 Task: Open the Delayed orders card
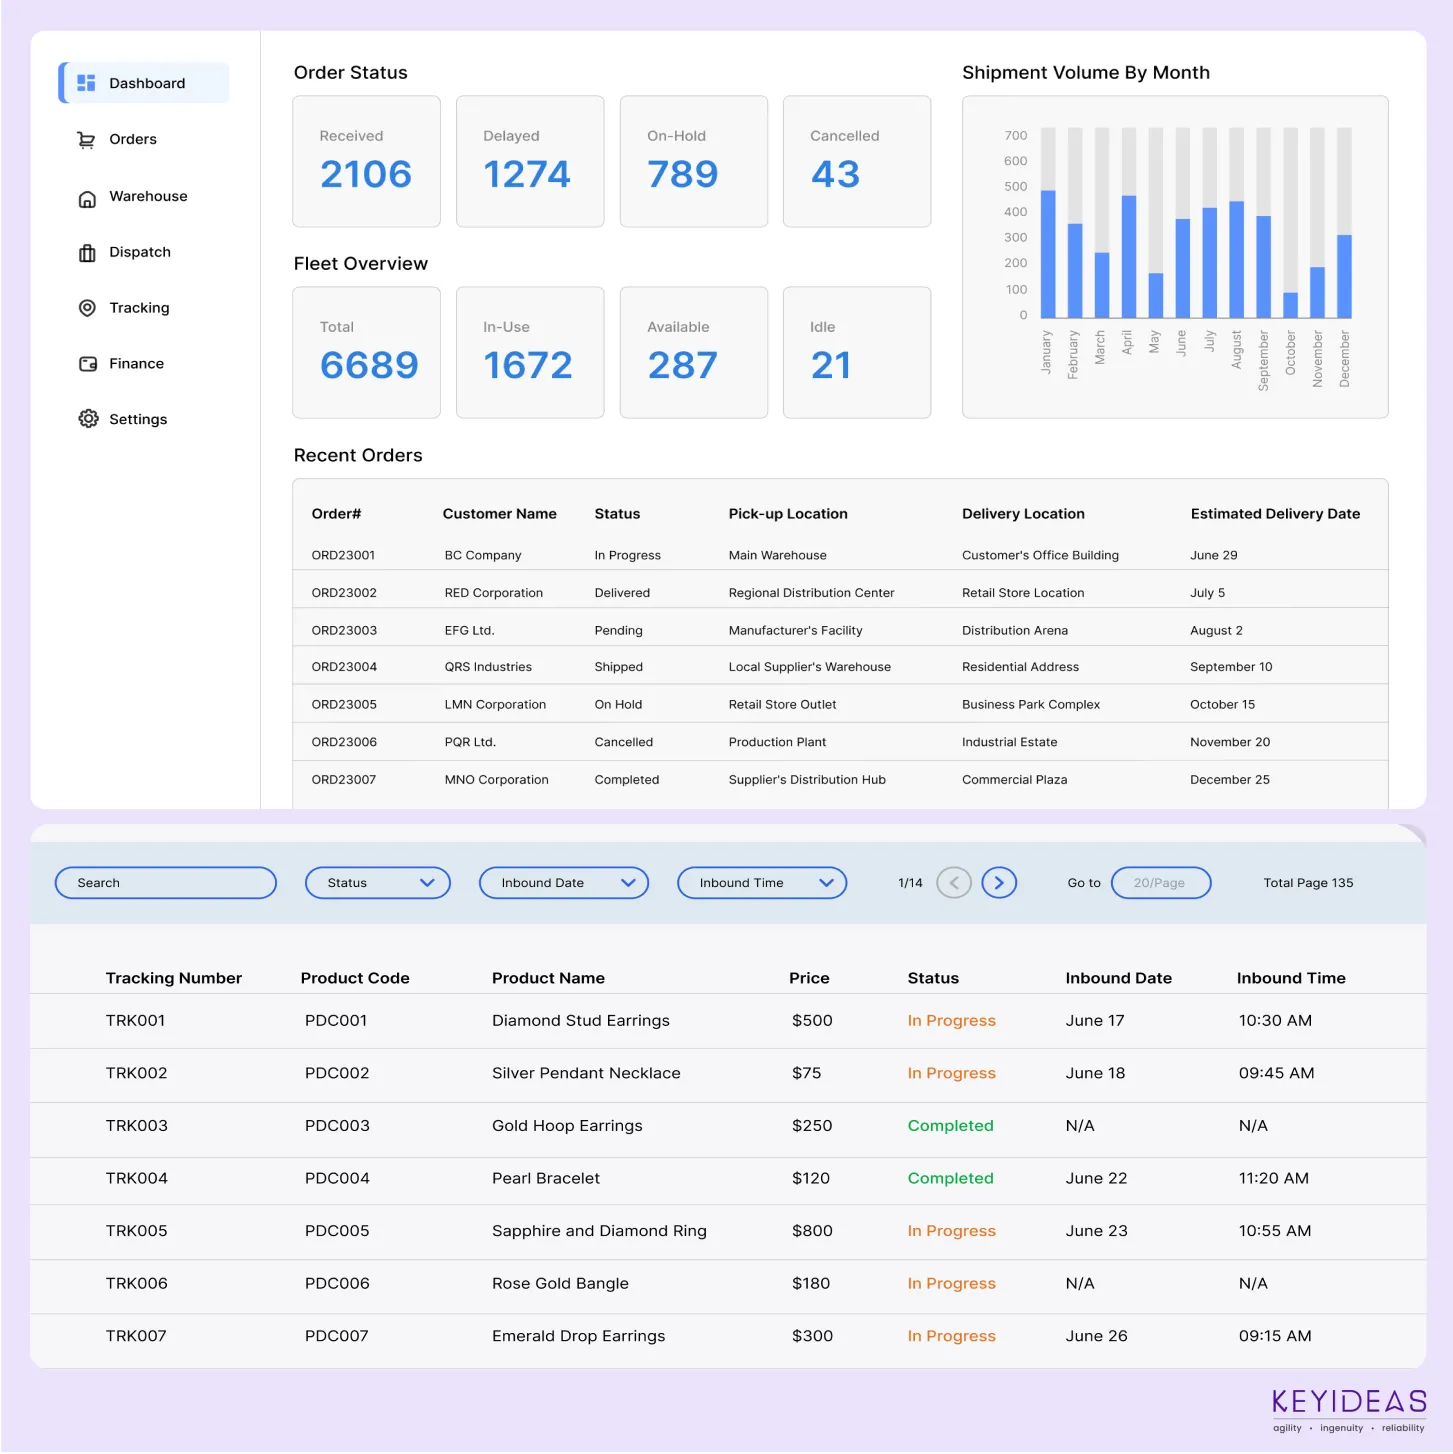coord(530,161)
